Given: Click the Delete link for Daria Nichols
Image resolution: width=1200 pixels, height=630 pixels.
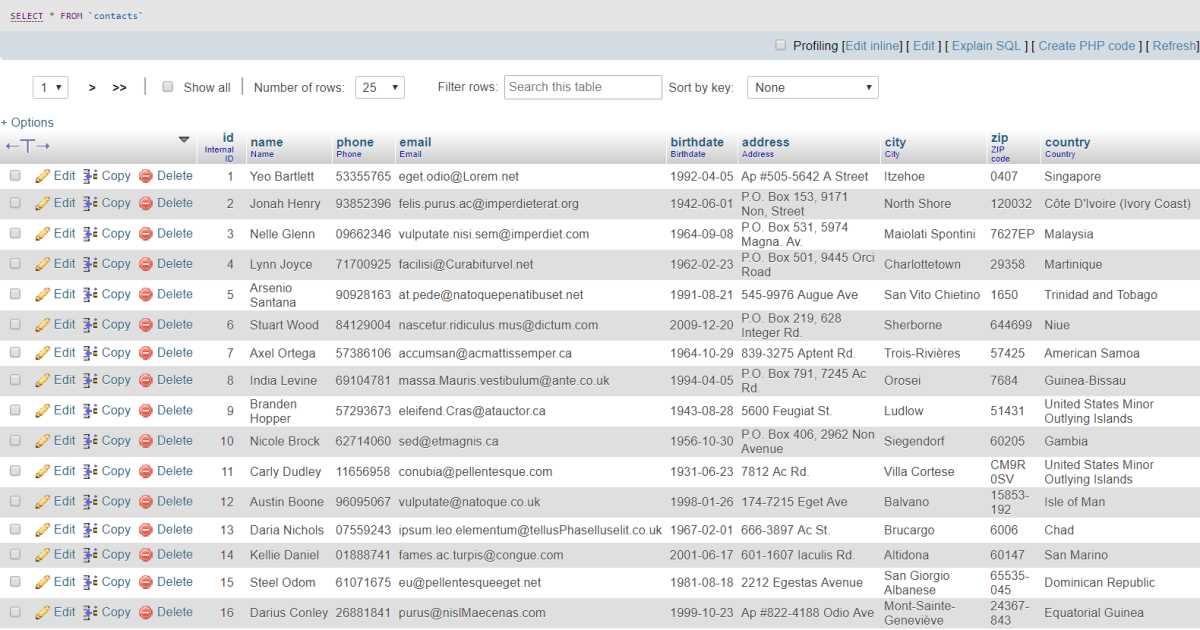Looking at the screenshot, I should click(x=175, y=530).
